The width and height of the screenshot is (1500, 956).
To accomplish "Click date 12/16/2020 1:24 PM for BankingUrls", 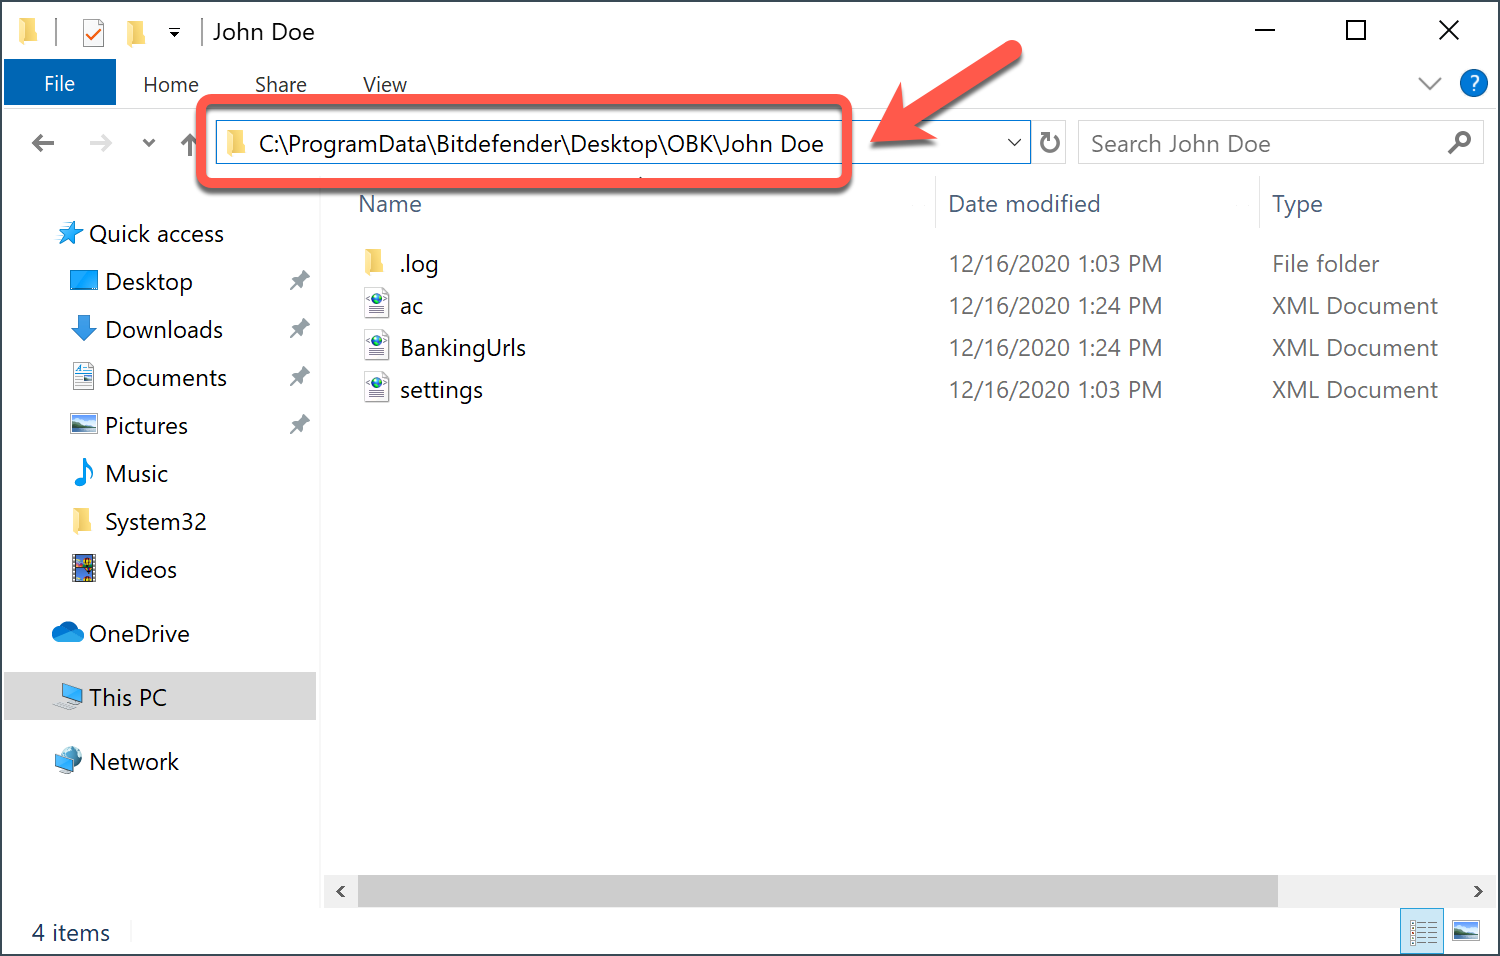I will click(1055, 348).
